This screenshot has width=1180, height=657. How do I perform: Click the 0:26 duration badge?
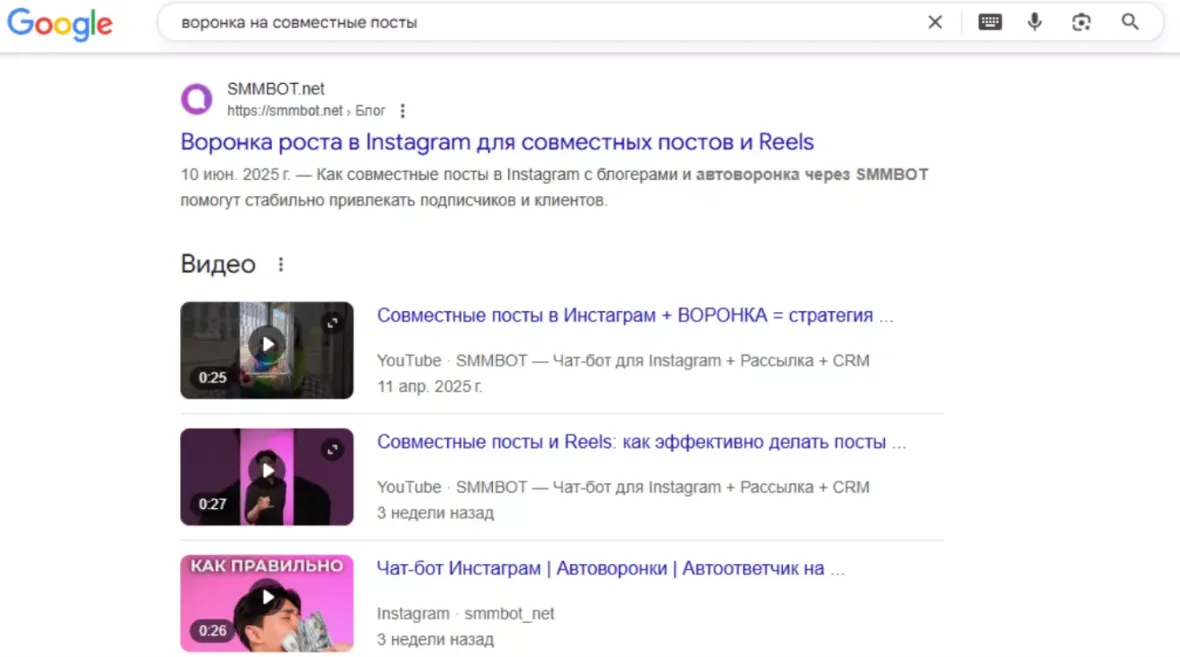tap(212, 630)
